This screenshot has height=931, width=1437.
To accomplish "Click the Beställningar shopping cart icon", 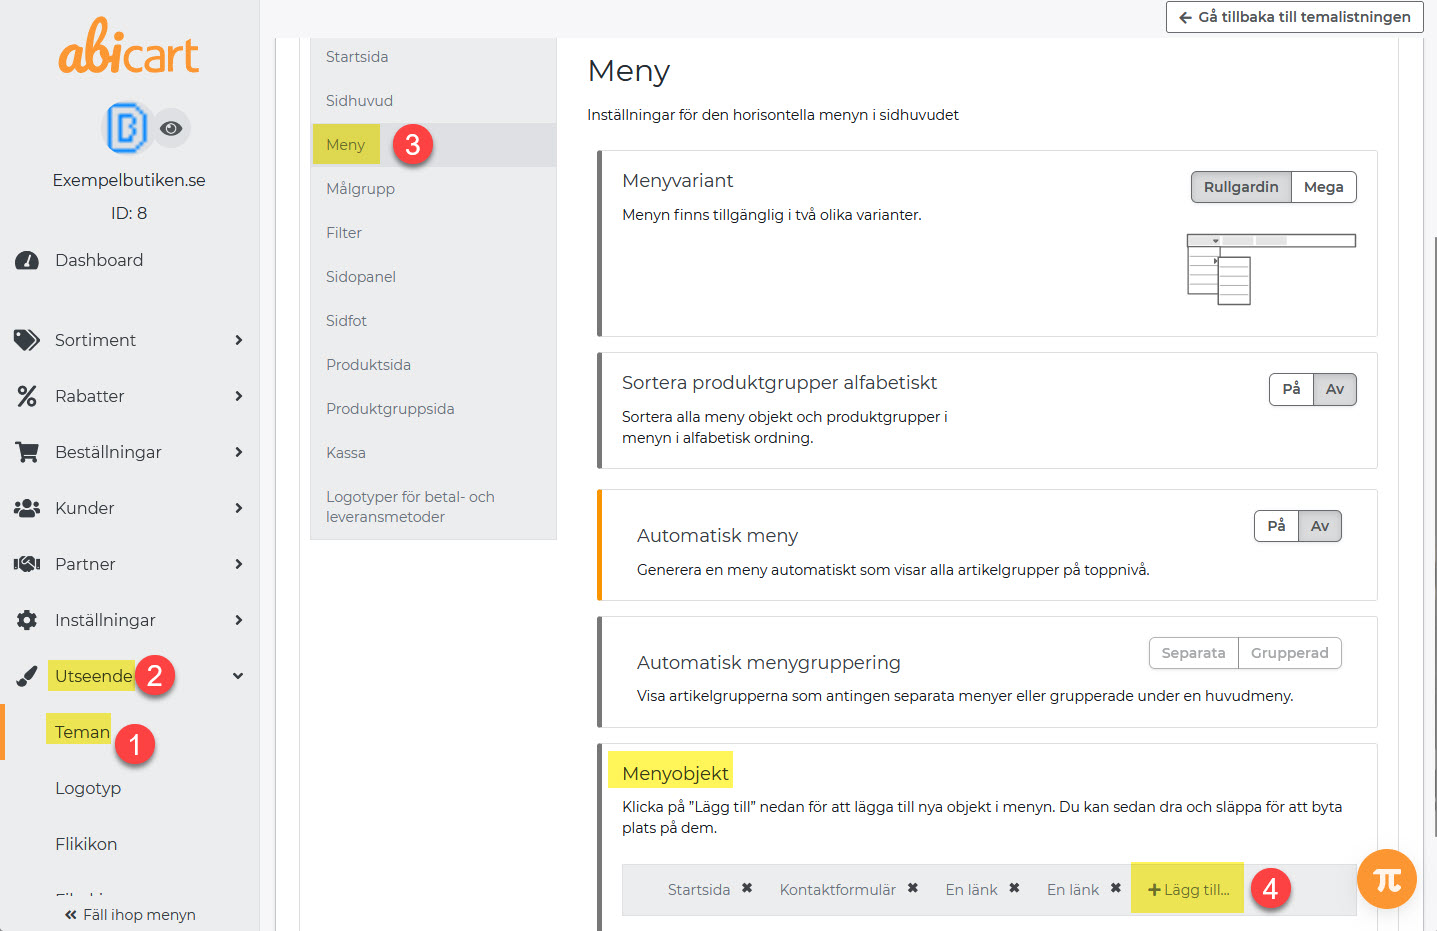I will (27, 452).
